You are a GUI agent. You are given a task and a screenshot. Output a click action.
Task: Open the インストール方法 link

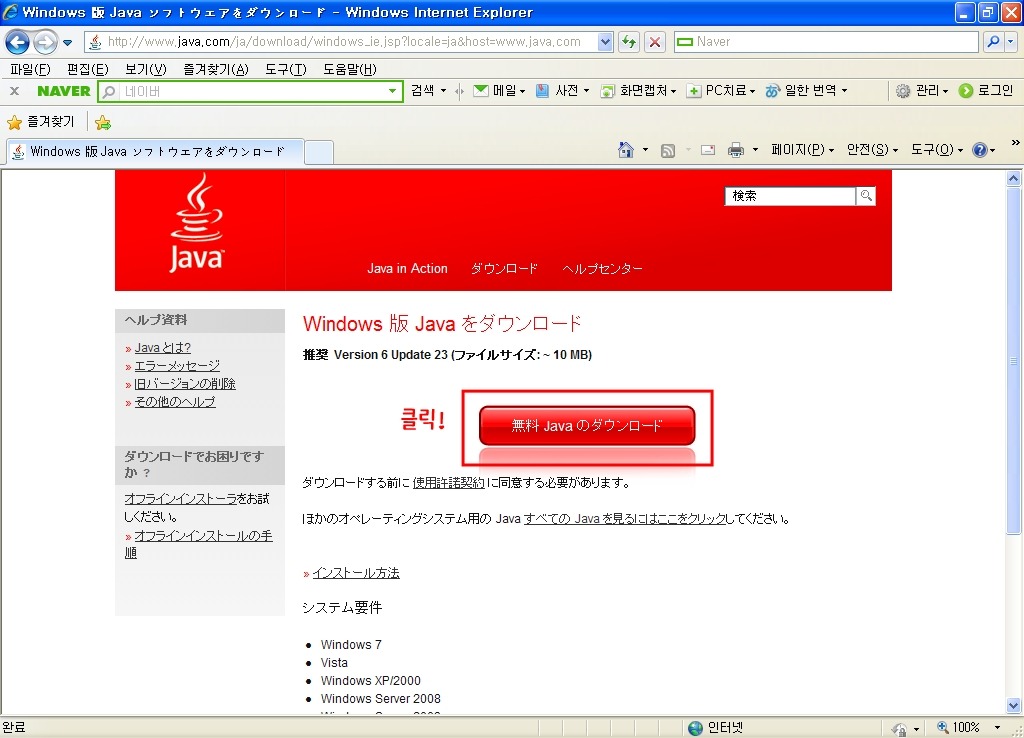356,573
